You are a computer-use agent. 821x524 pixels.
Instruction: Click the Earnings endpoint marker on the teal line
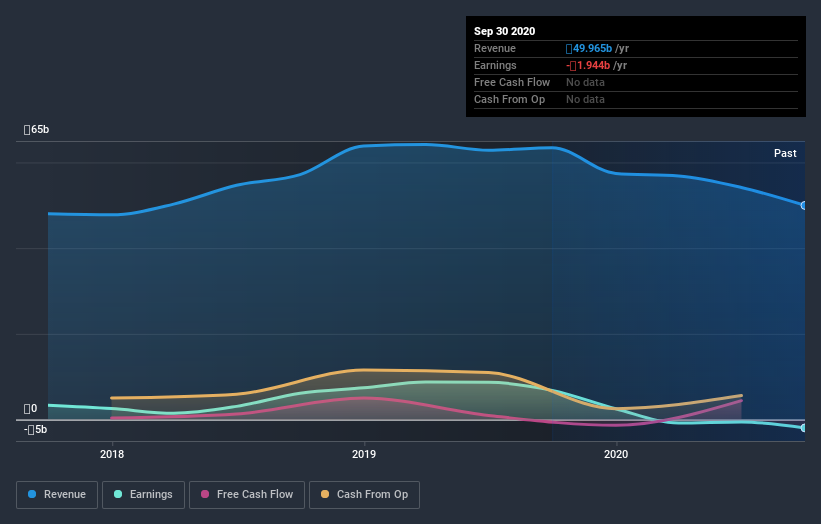click(x=804, y=428)
